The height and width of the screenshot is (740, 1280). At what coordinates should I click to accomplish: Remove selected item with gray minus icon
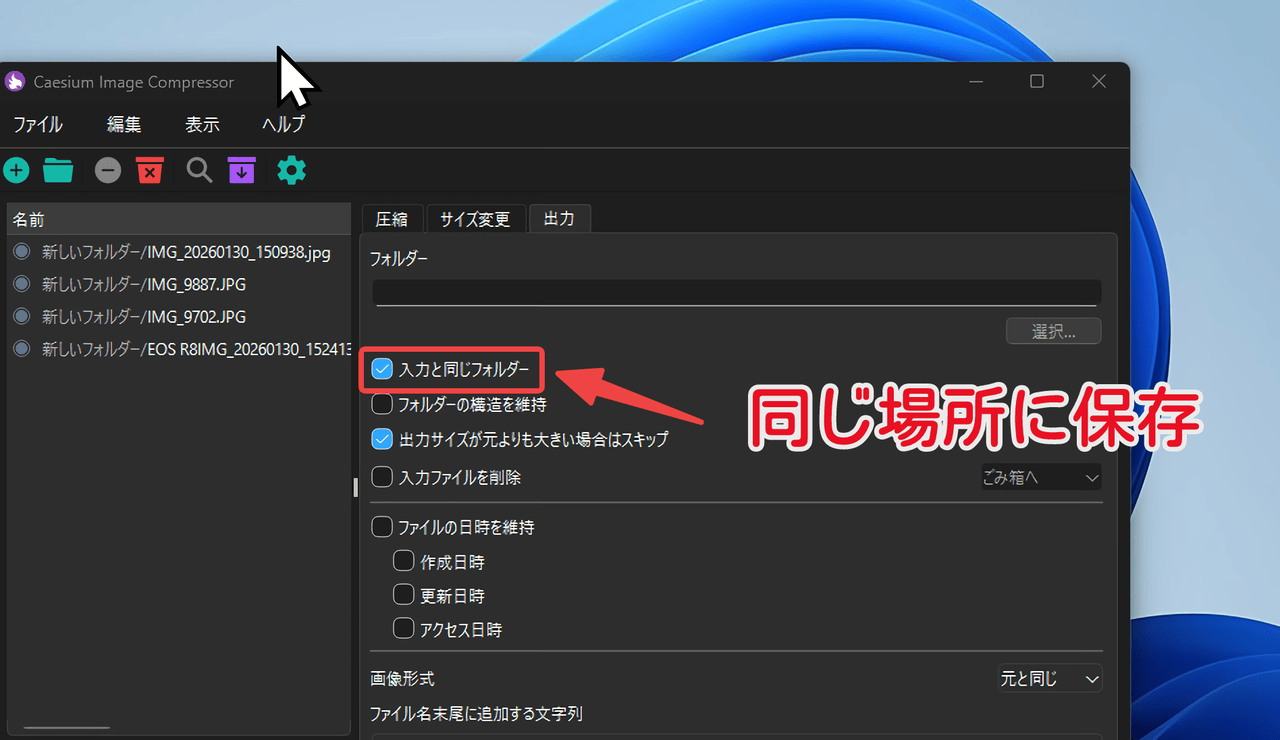[108, 171]
